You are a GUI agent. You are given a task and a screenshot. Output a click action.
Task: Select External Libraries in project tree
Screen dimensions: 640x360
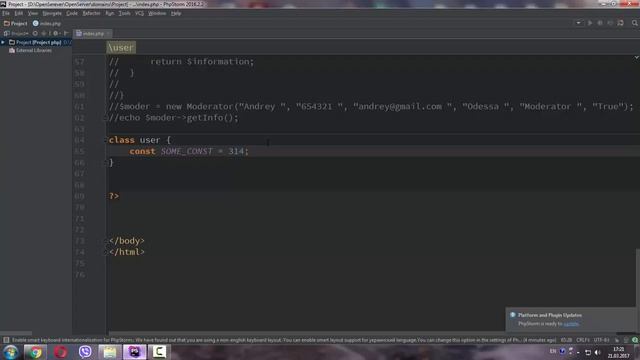coord(31,51)
